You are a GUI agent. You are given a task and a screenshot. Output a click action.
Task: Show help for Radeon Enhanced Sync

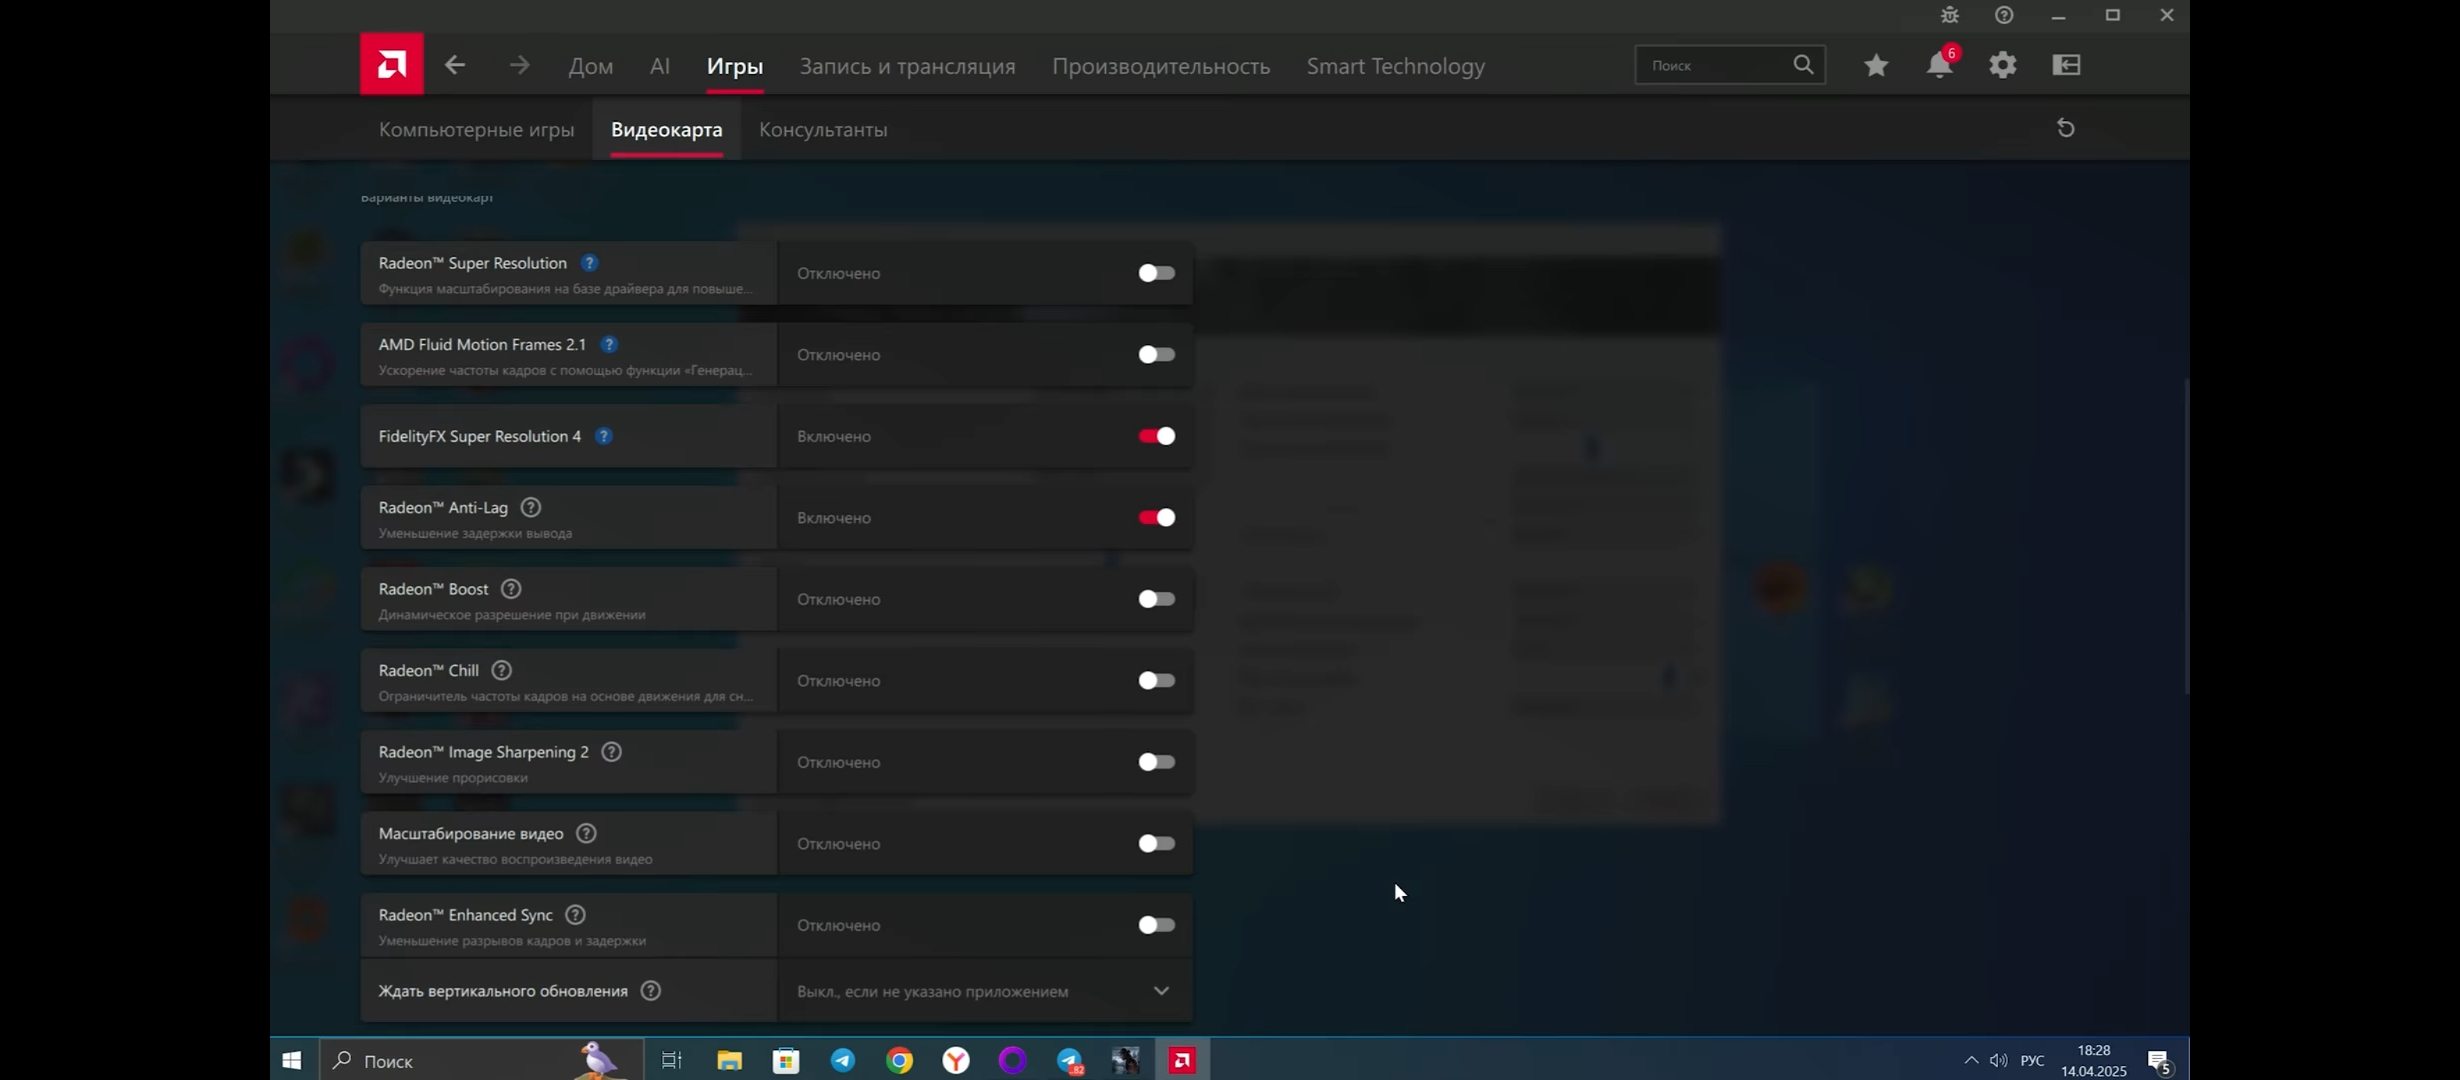point(575,915)
